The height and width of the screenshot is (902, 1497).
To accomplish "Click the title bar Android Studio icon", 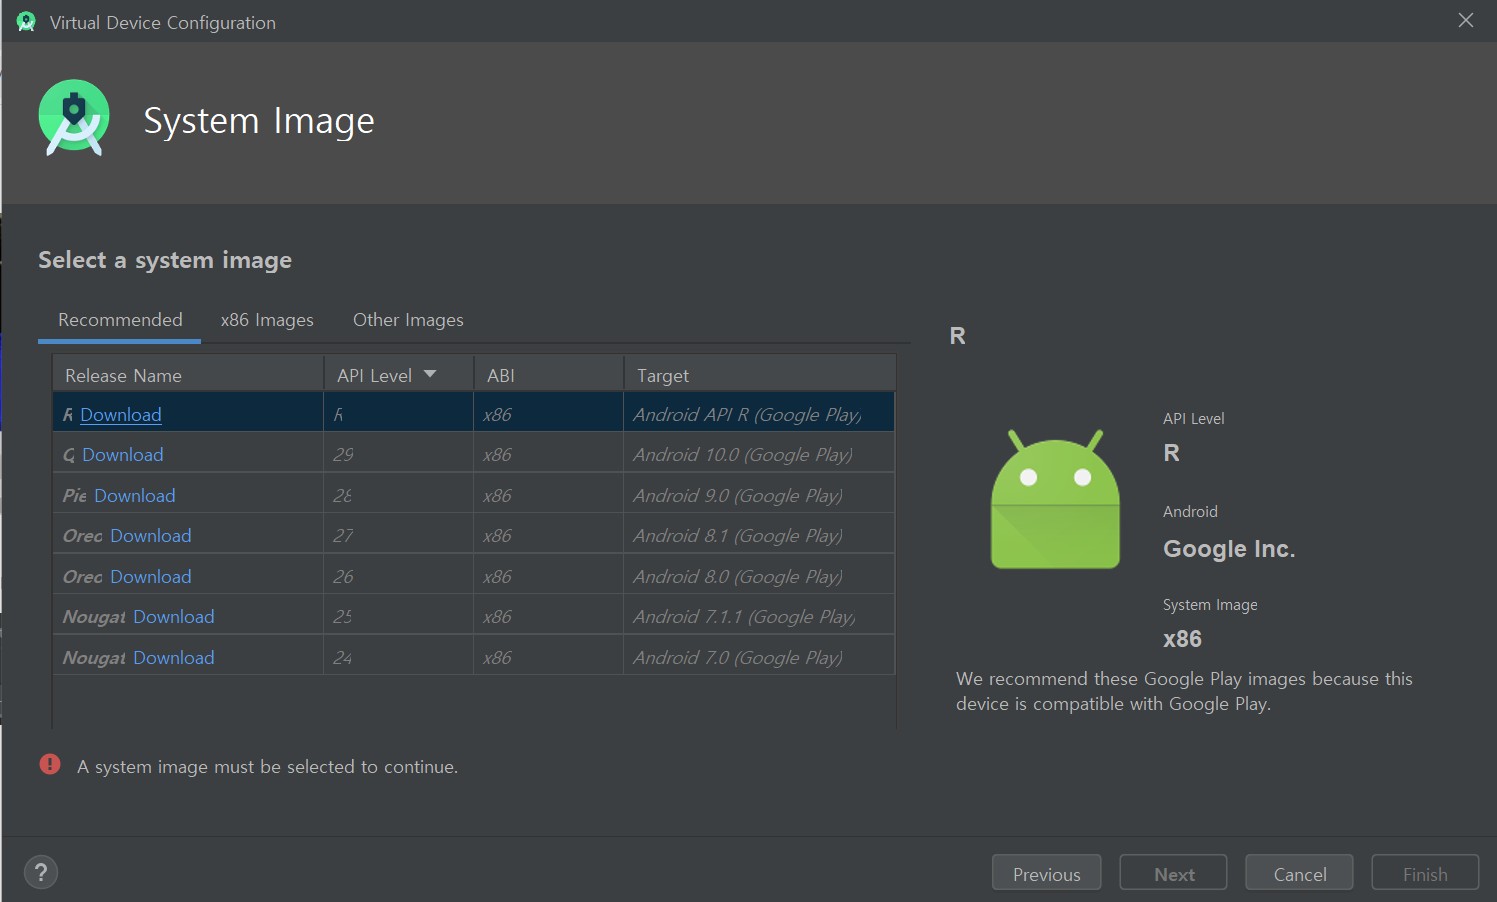I will [26, 22].
